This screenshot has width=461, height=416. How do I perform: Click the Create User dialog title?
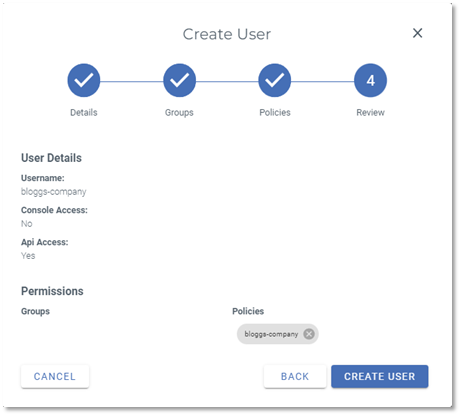[227, 34]
